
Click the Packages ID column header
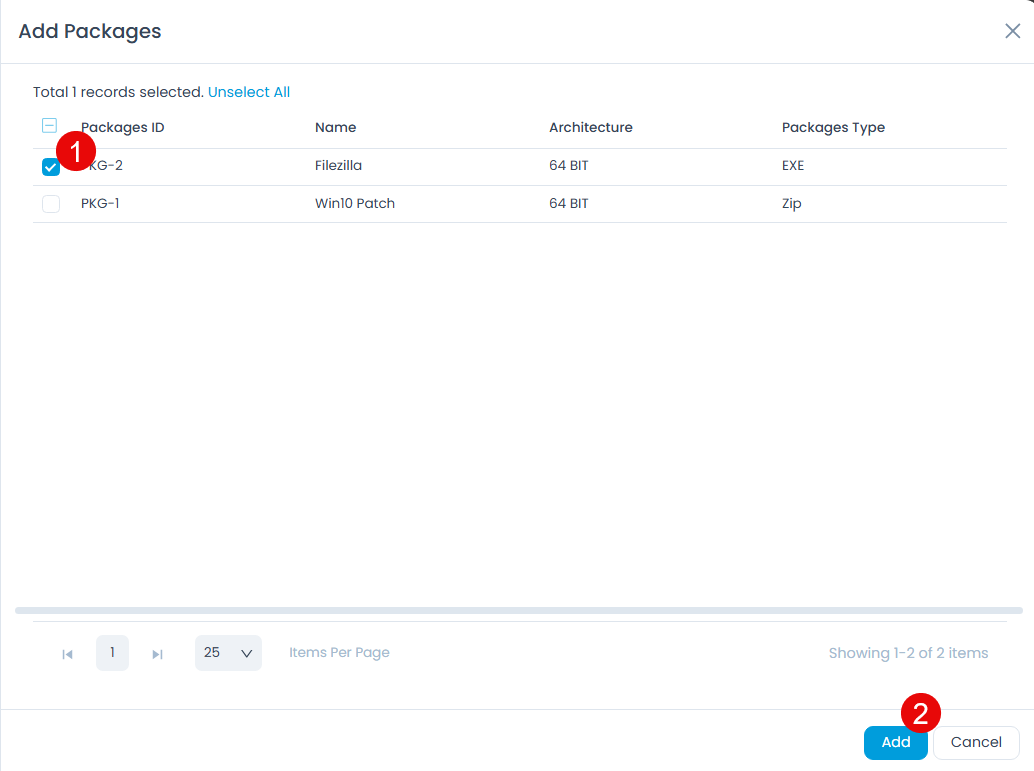click(122, 127)
